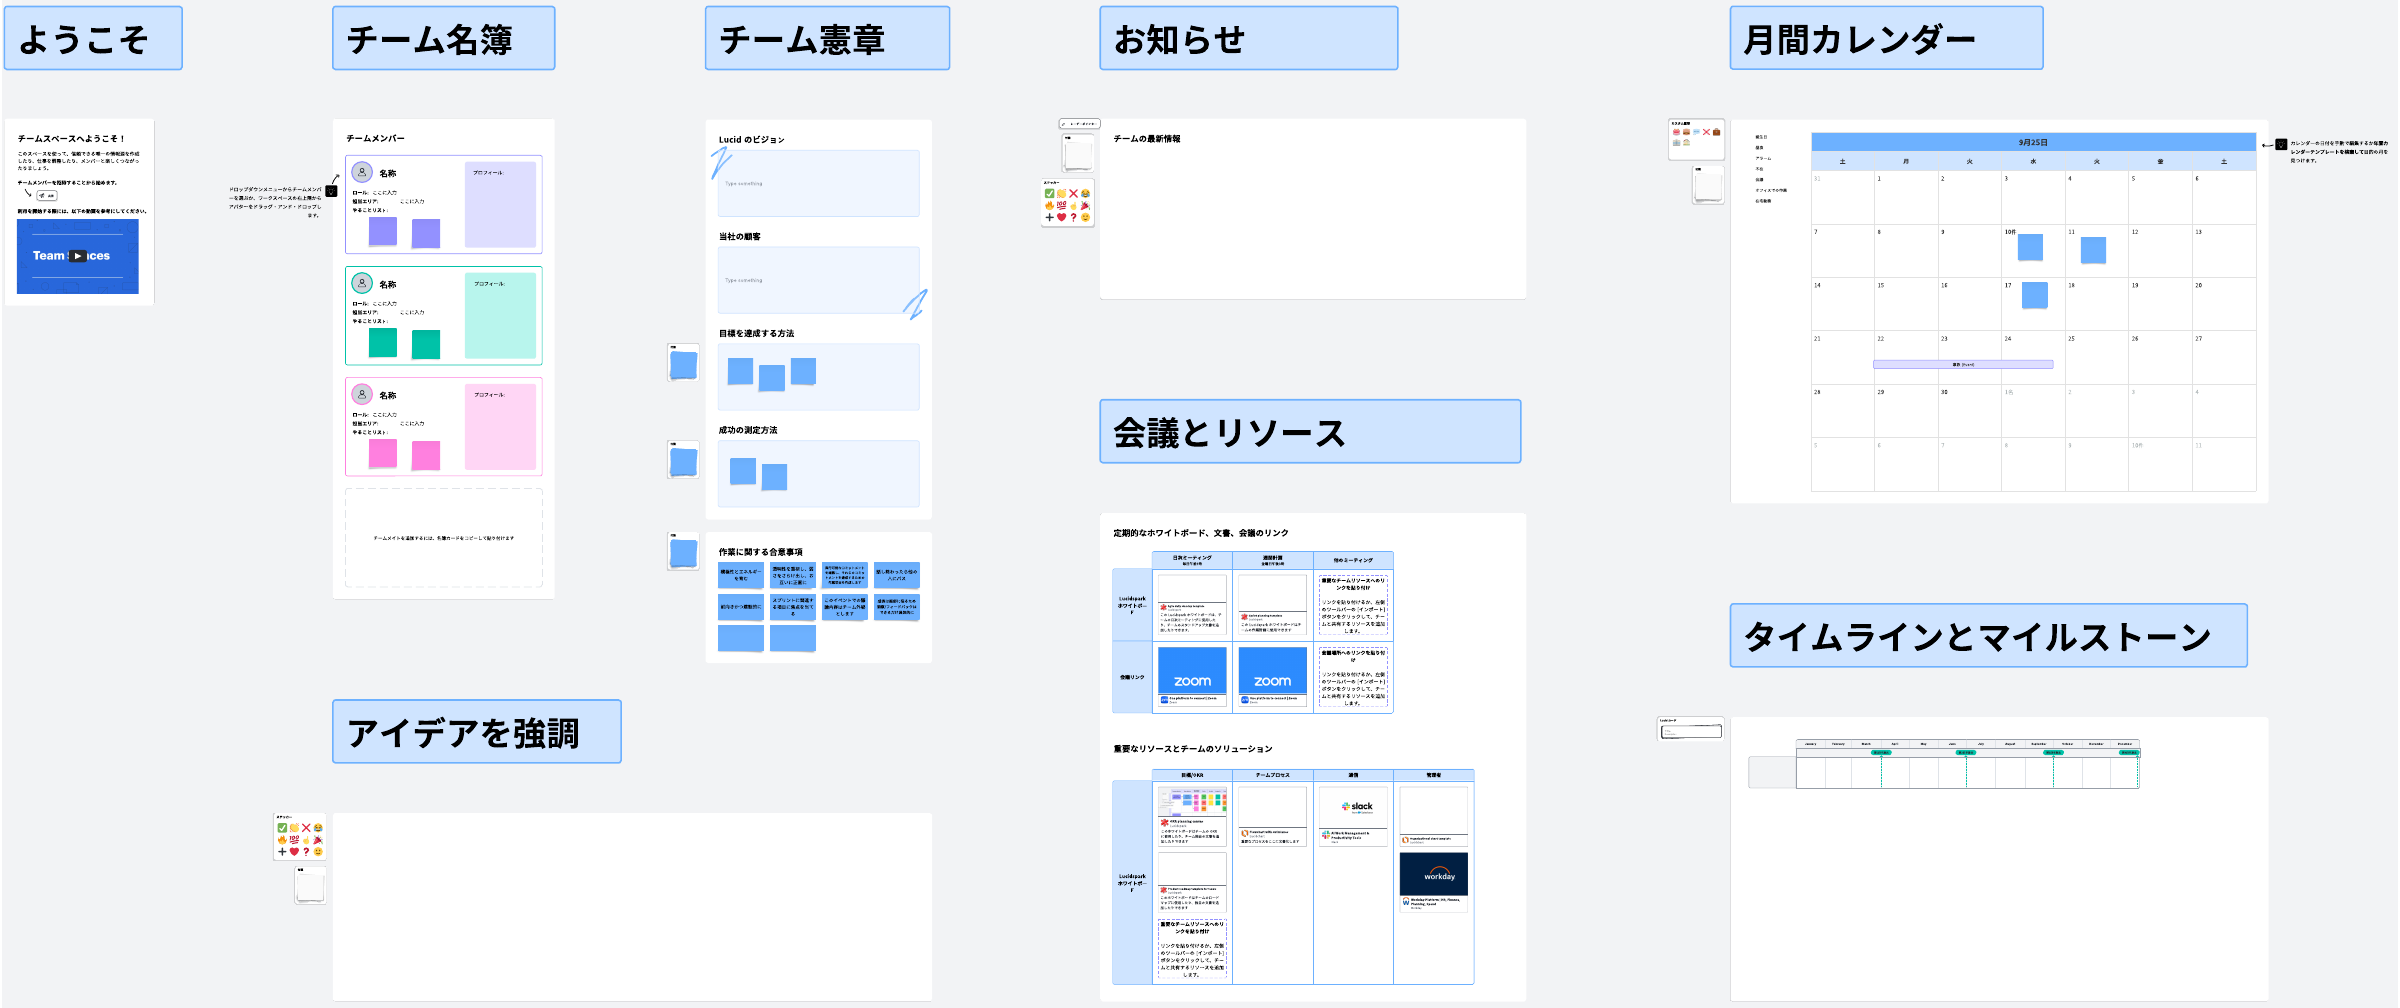Viewport: 2400px width, 1008px height.
Task: Click the purple event bar in the calendar
Action: pyautogui.click(x=1962, y=365)
